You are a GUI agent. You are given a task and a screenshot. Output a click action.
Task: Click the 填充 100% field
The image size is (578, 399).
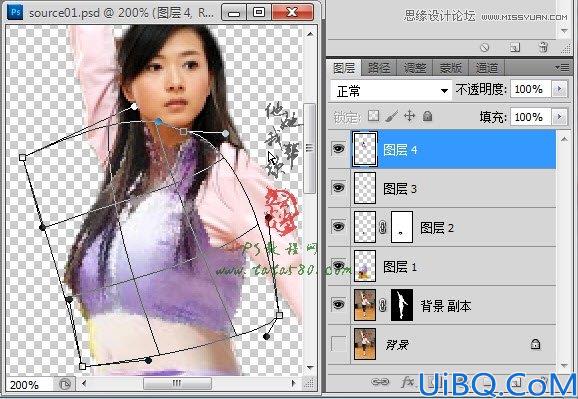click(x=531, y=117)
